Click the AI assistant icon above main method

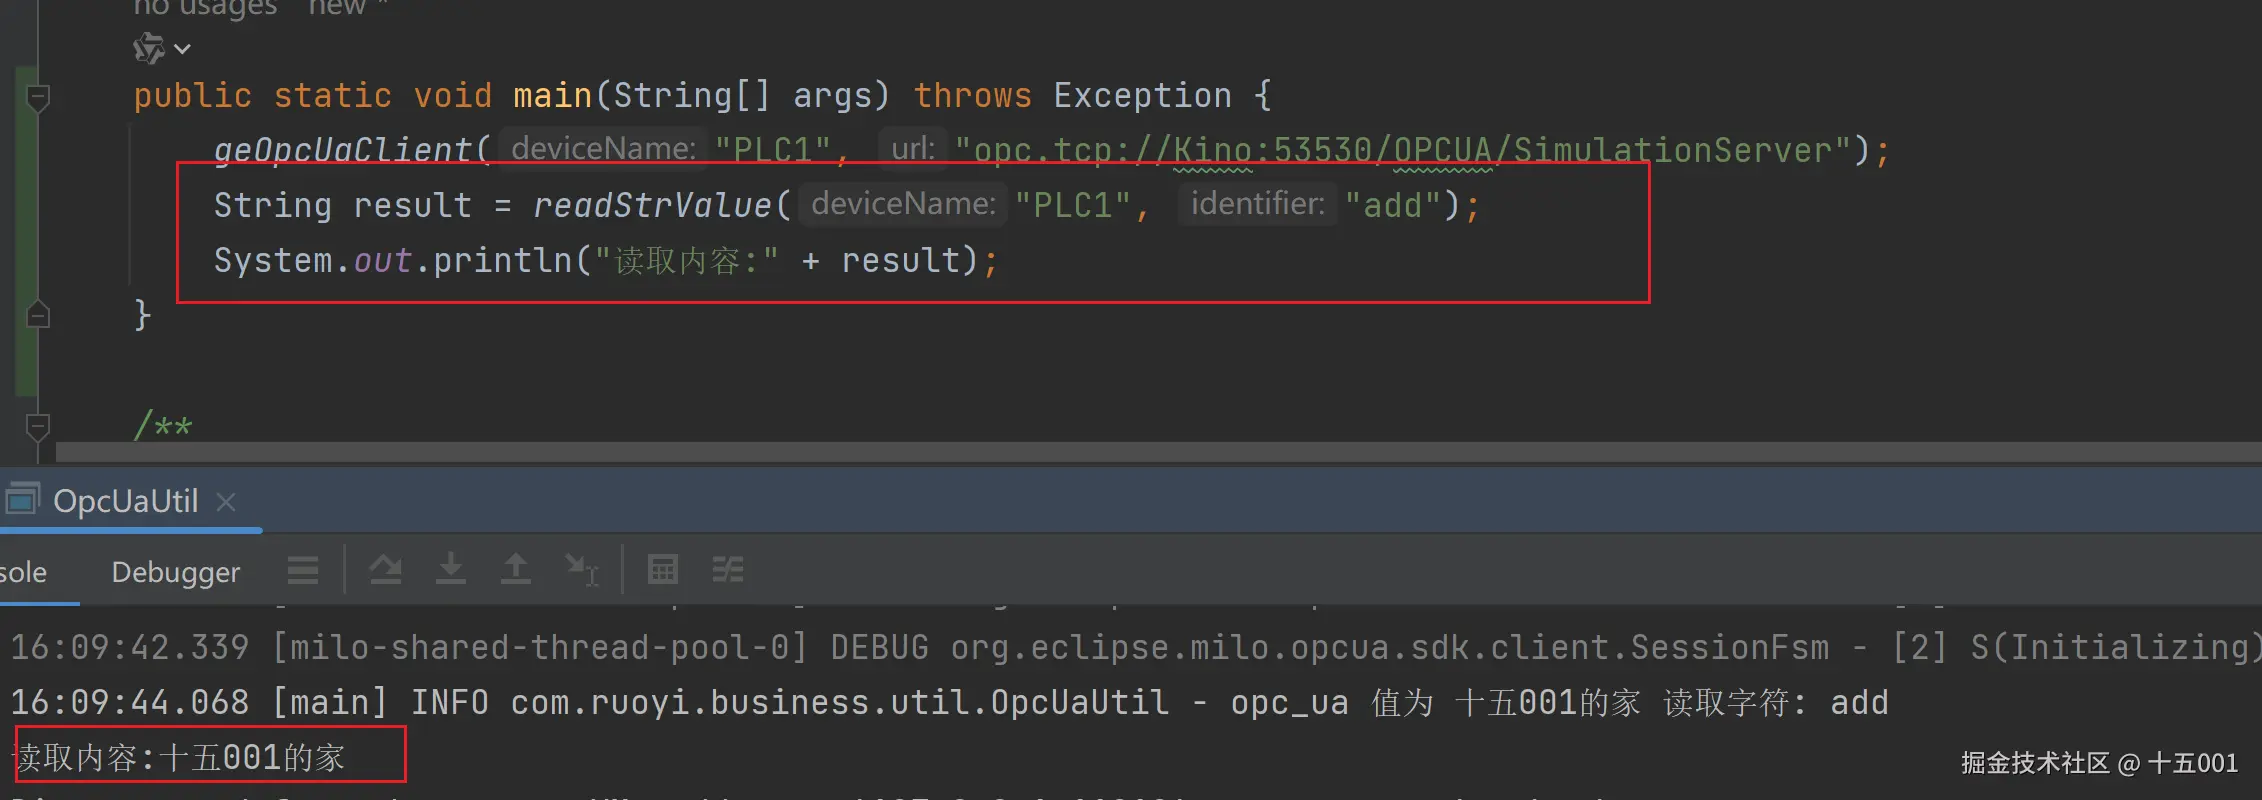(148, 48)
